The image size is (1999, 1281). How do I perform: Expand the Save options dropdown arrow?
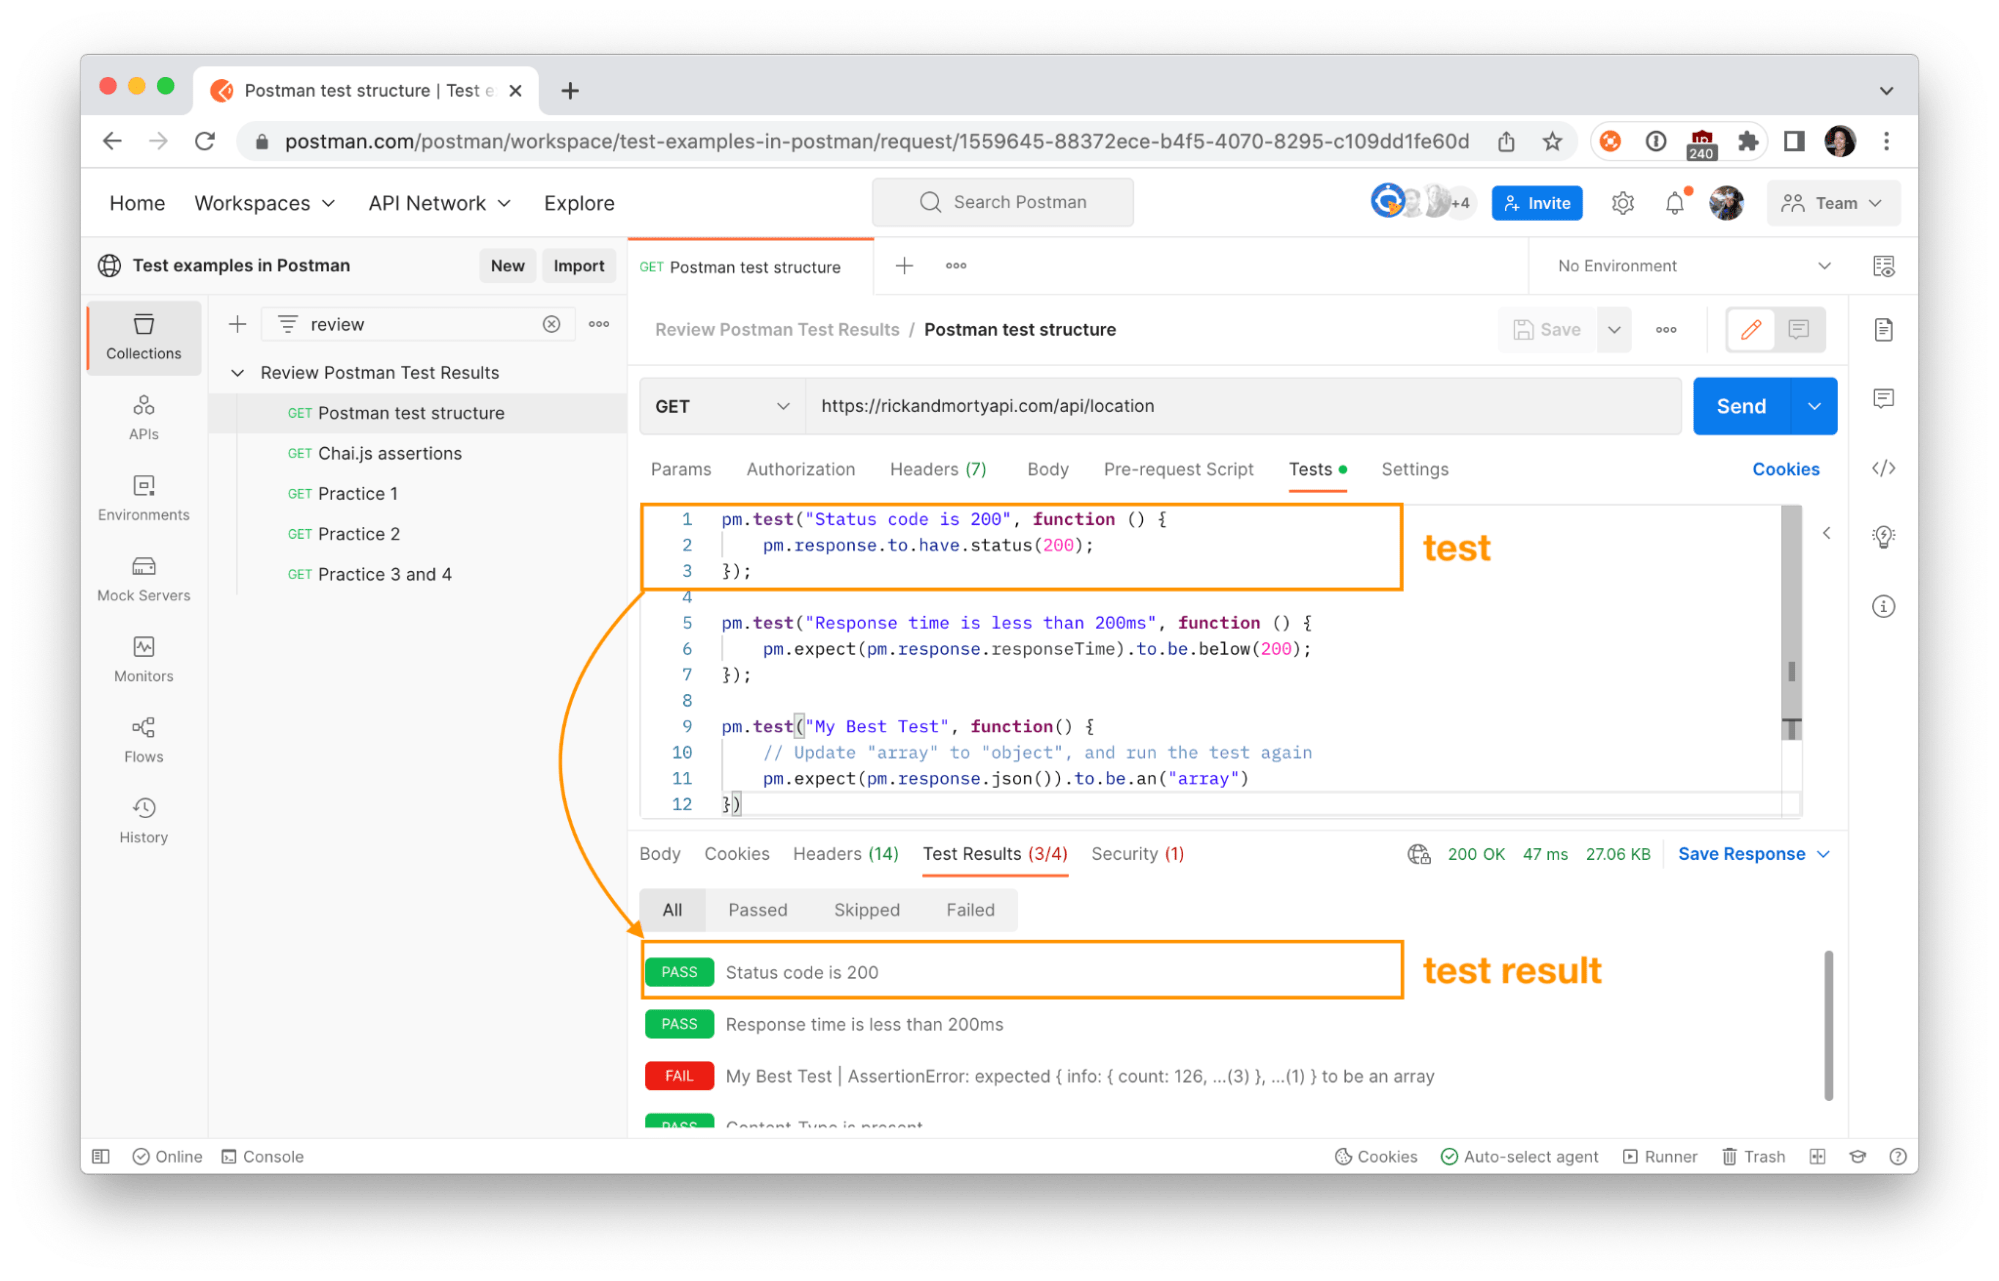(1614, 330)
